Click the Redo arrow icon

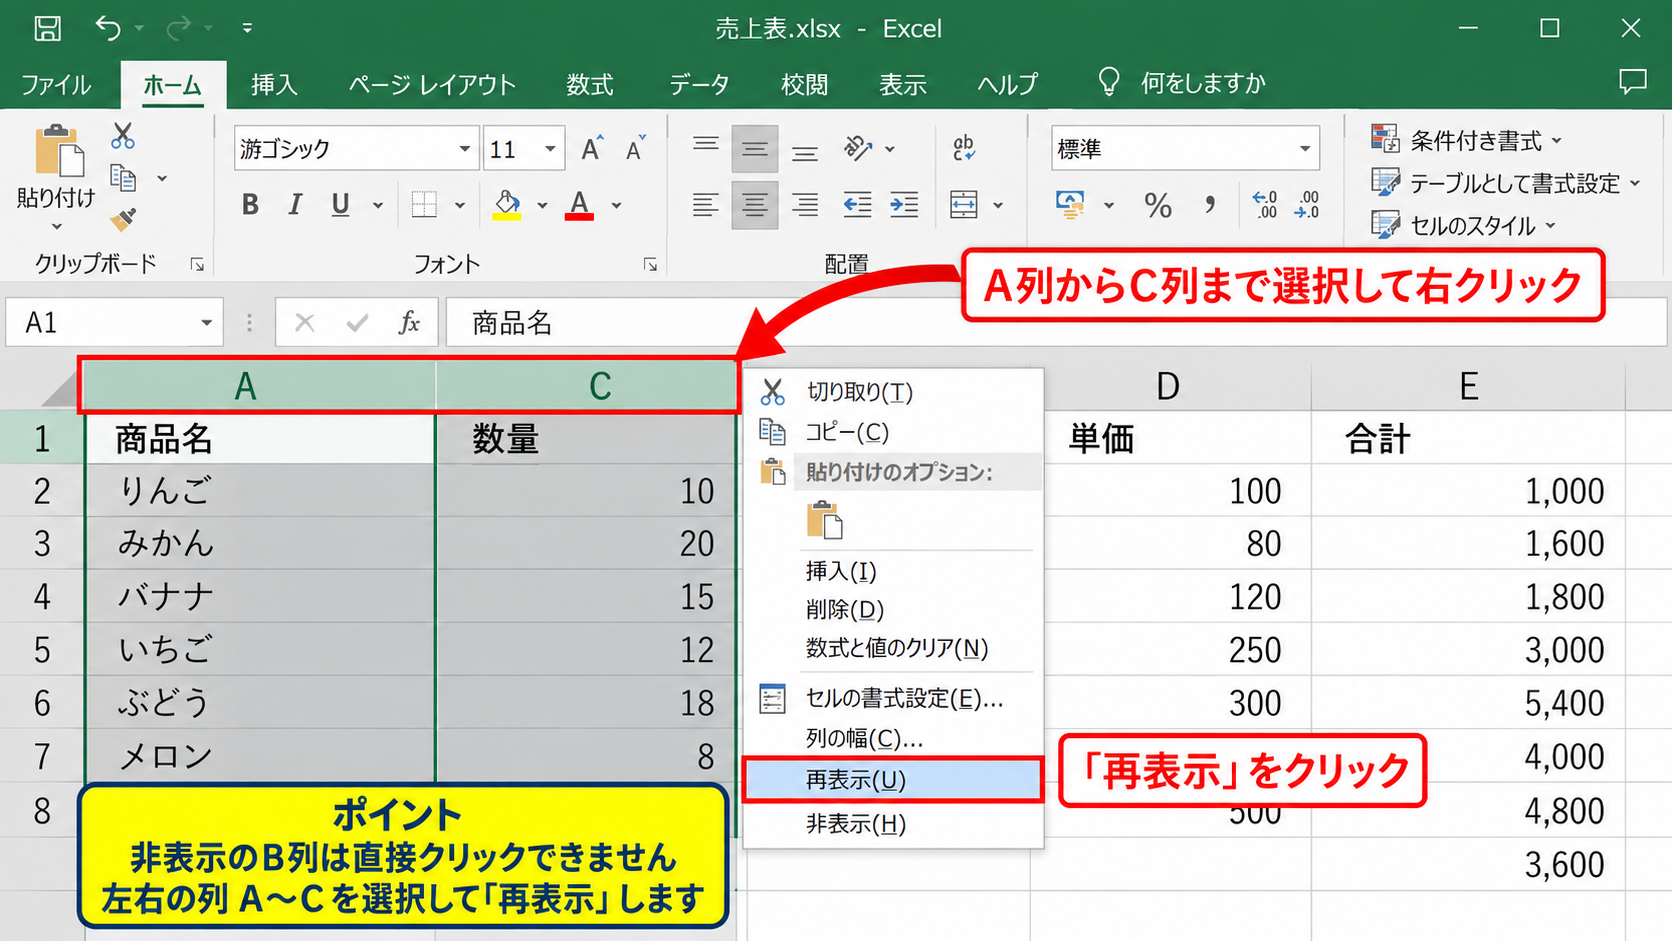point(179,28)
